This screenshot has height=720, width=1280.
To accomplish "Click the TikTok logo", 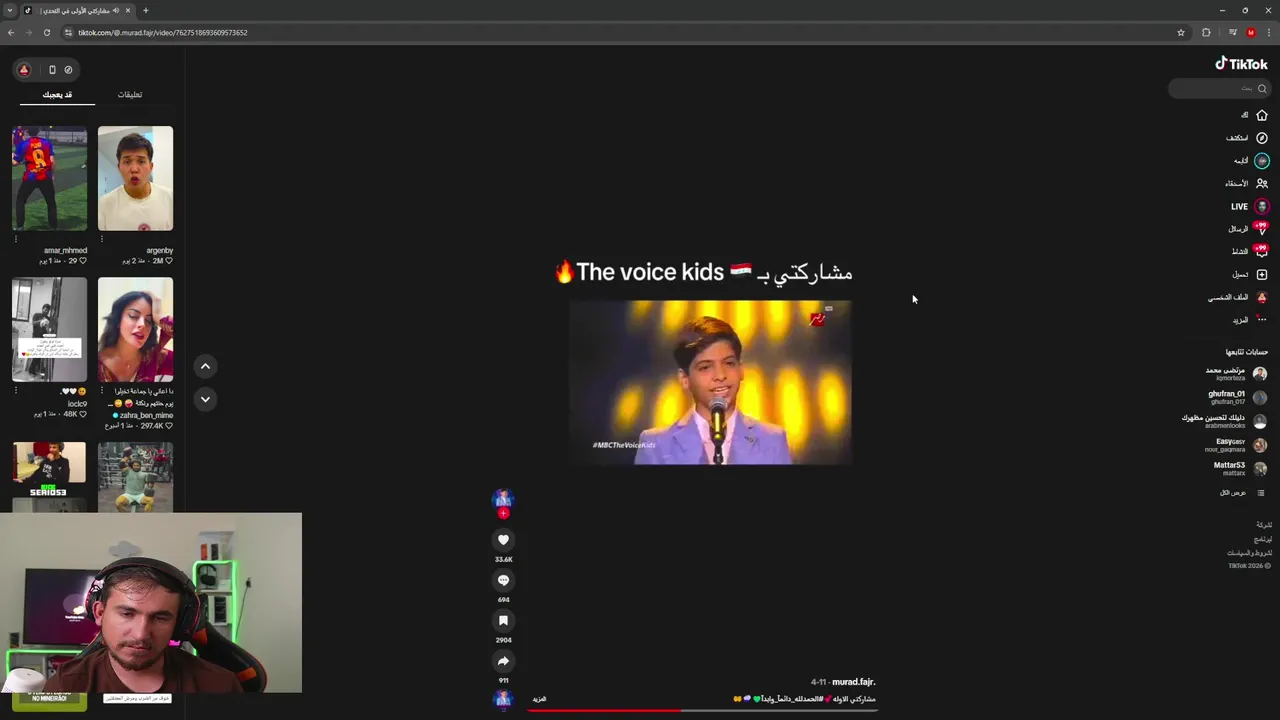I will (1241, 64).
